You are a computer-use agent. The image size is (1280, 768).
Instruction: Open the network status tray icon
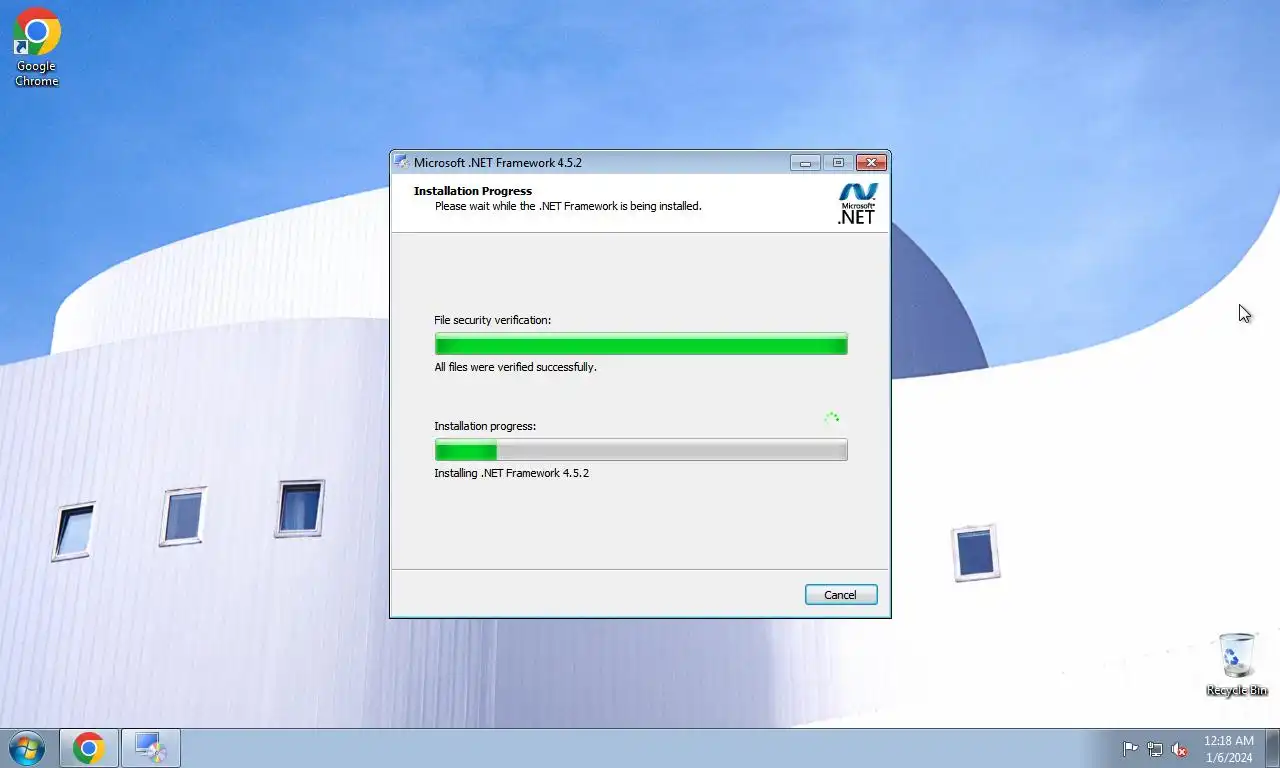tap(1155, 749)
